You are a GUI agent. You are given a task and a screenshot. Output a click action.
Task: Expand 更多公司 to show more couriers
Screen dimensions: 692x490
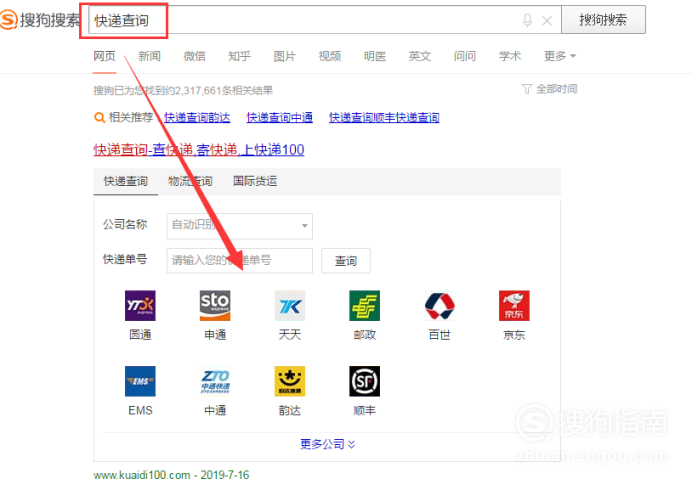tap(327, 444)
